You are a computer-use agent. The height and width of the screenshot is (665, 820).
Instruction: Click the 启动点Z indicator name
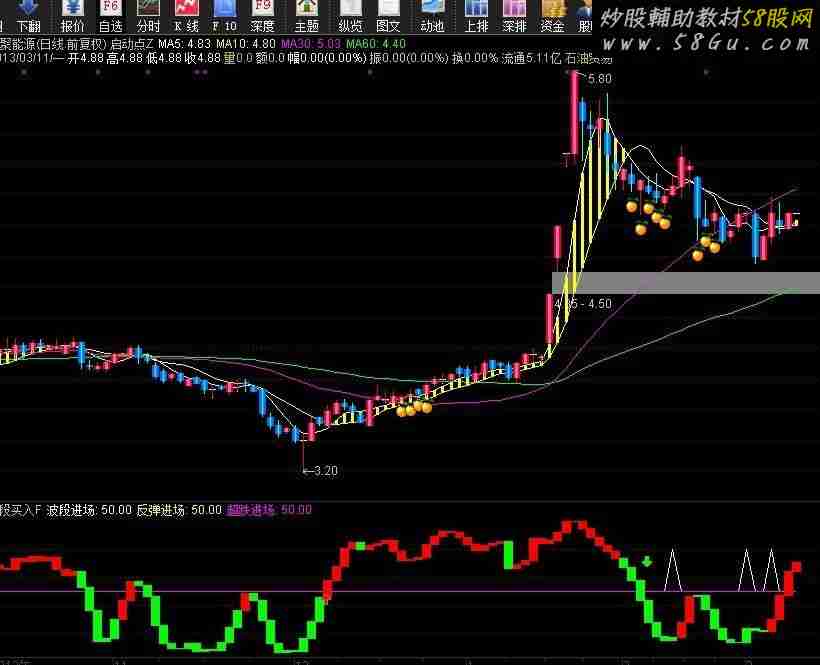click(x=132, y=44)
